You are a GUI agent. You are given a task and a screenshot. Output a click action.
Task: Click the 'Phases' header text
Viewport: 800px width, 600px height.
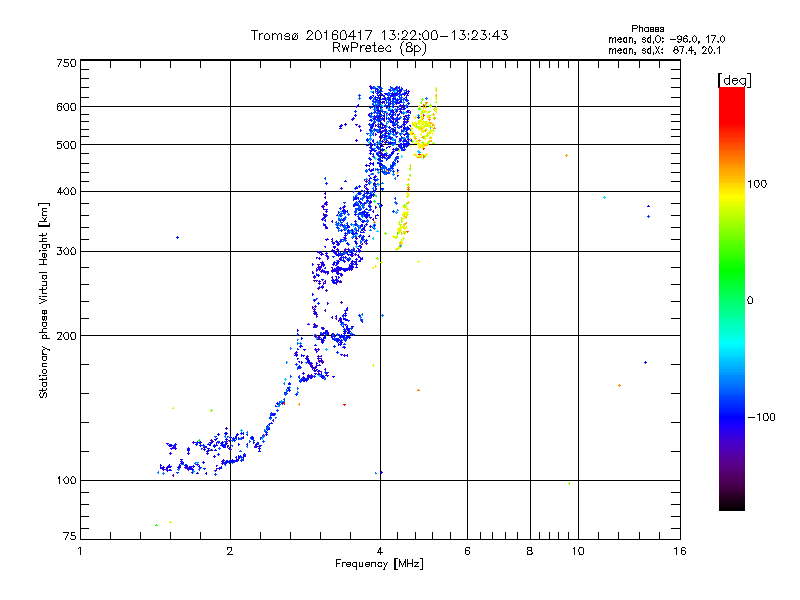pyautogui.click(x=647, y=29)
